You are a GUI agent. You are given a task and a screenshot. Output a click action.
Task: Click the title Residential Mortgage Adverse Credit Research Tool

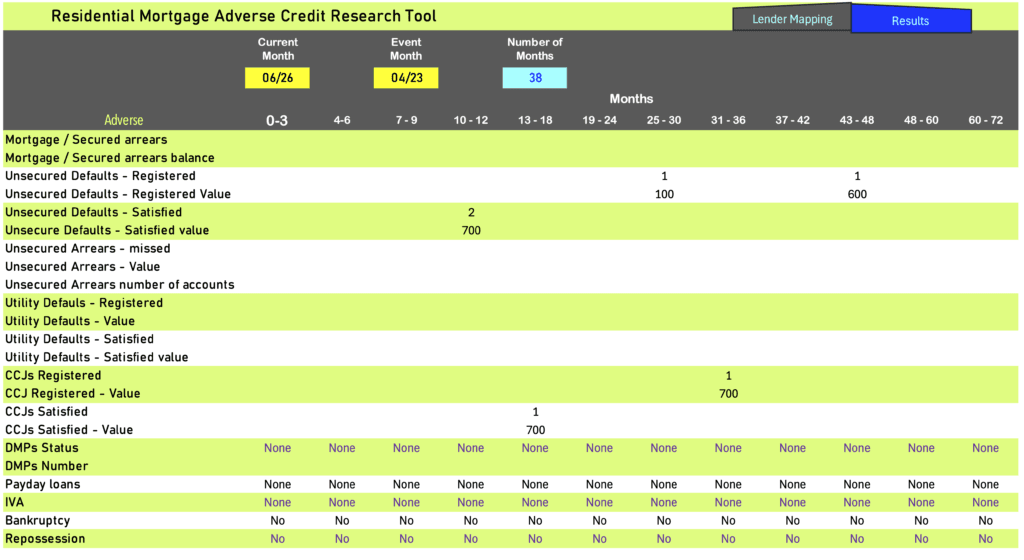[x=244, y=16]
